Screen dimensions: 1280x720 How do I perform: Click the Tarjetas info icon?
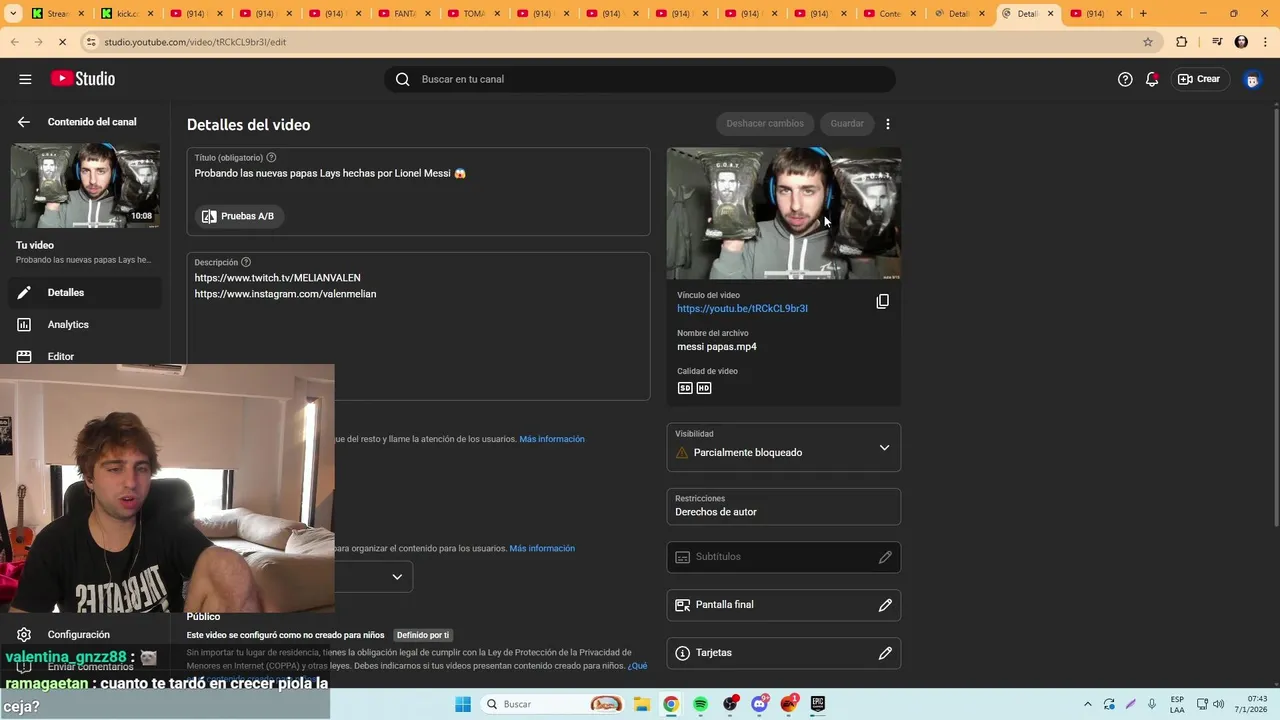coord(683,653)
